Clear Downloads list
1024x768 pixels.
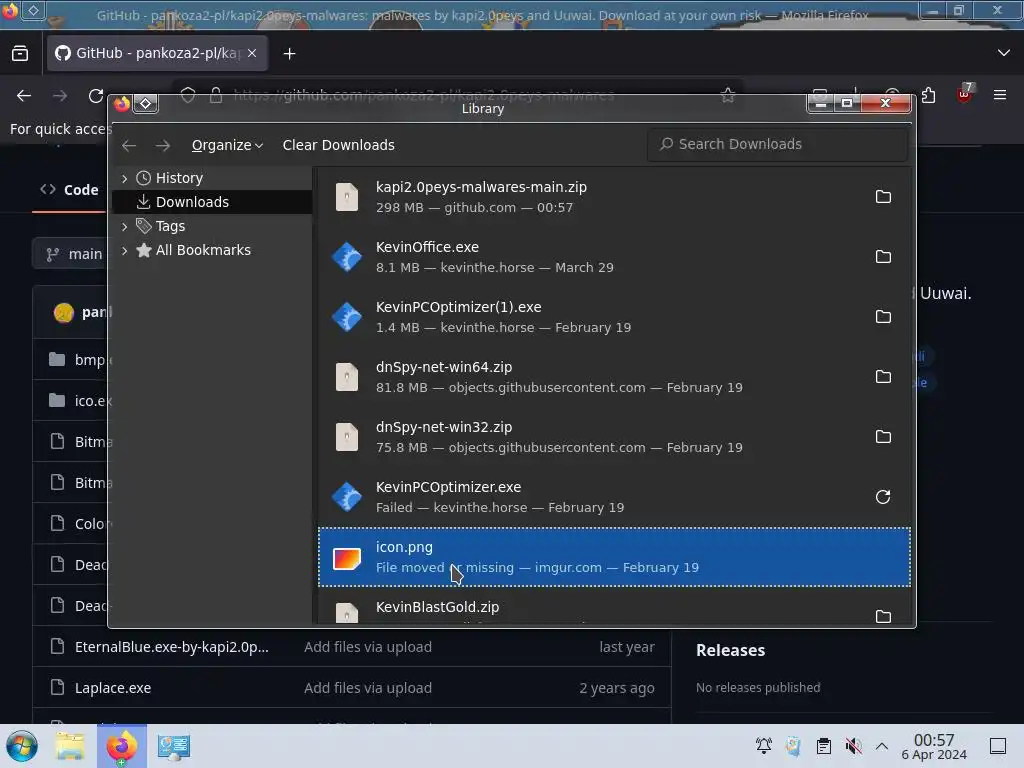coord(338,145)
